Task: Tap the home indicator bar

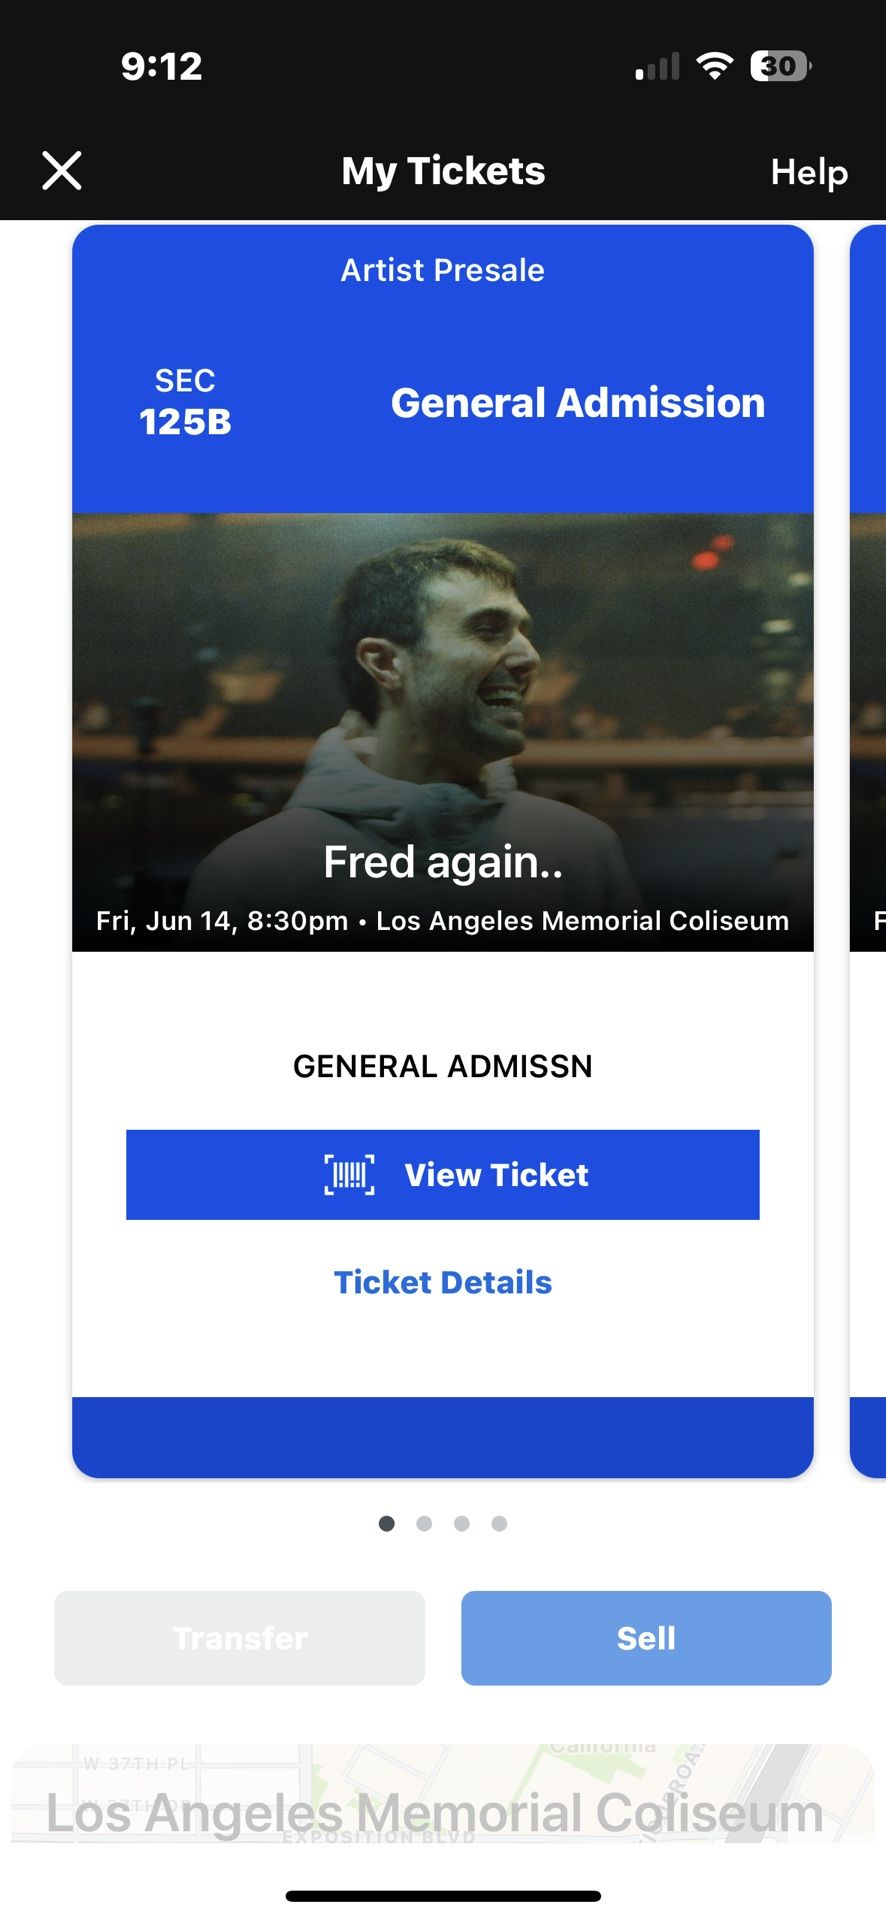Action: point(443,1896)
